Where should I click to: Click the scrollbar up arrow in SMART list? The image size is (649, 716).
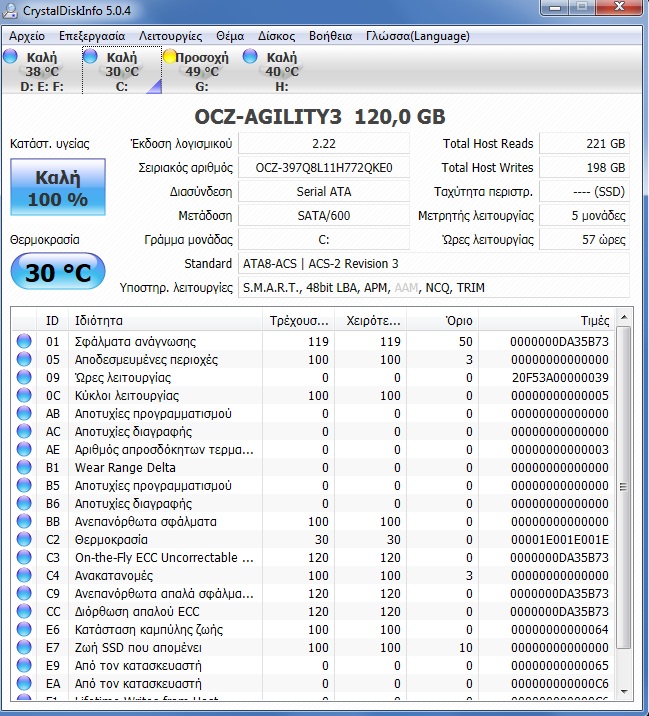[624, 317]
